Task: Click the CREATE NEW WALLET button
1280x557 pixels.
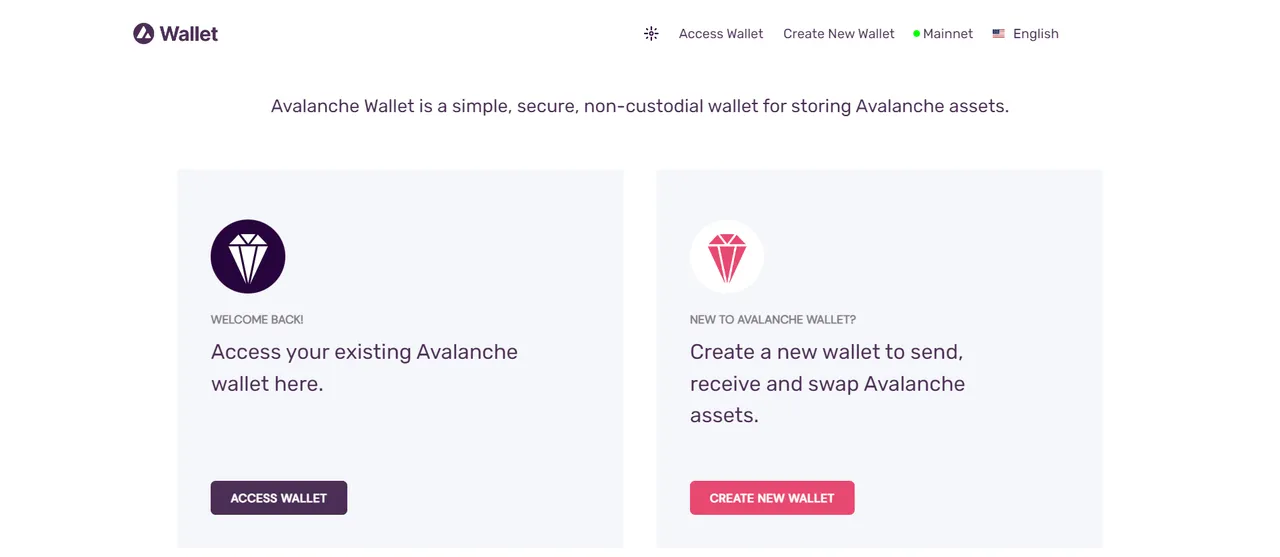Action: 772,498
